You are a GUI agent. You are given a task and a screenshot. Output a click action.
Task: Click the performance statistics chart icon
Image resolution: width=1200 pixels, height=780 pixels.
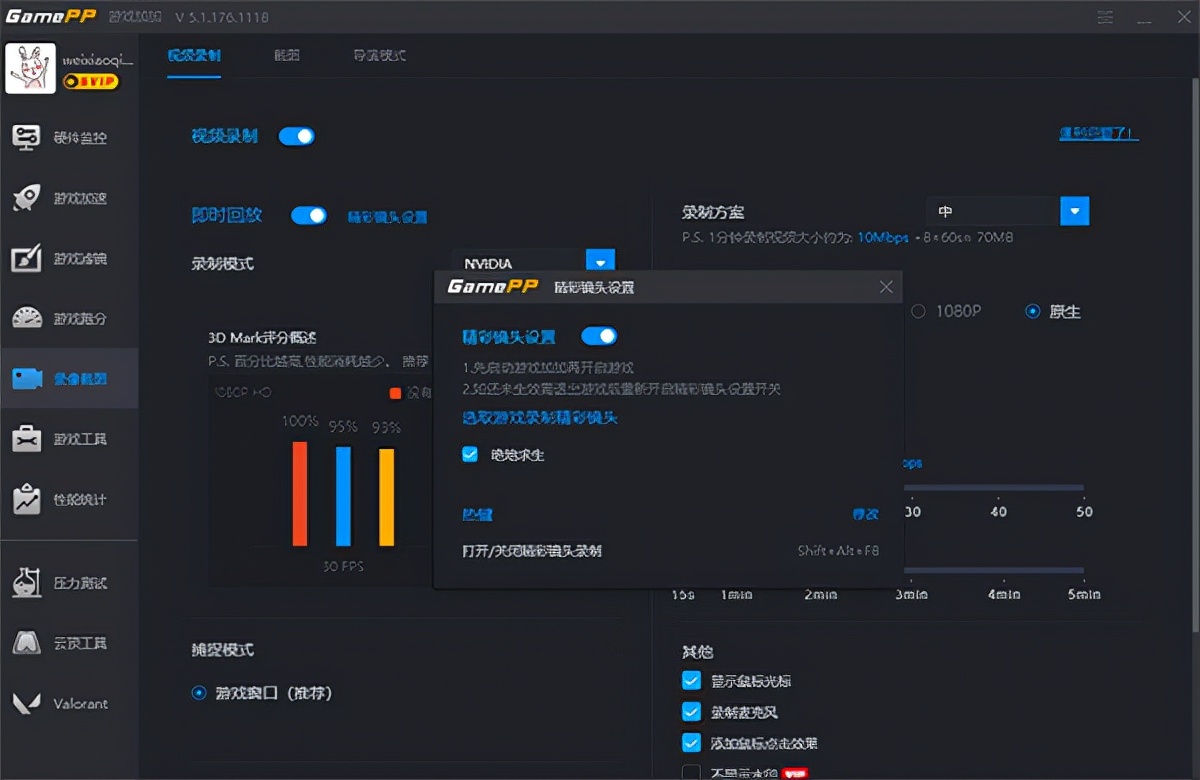(x=27, y=499)
